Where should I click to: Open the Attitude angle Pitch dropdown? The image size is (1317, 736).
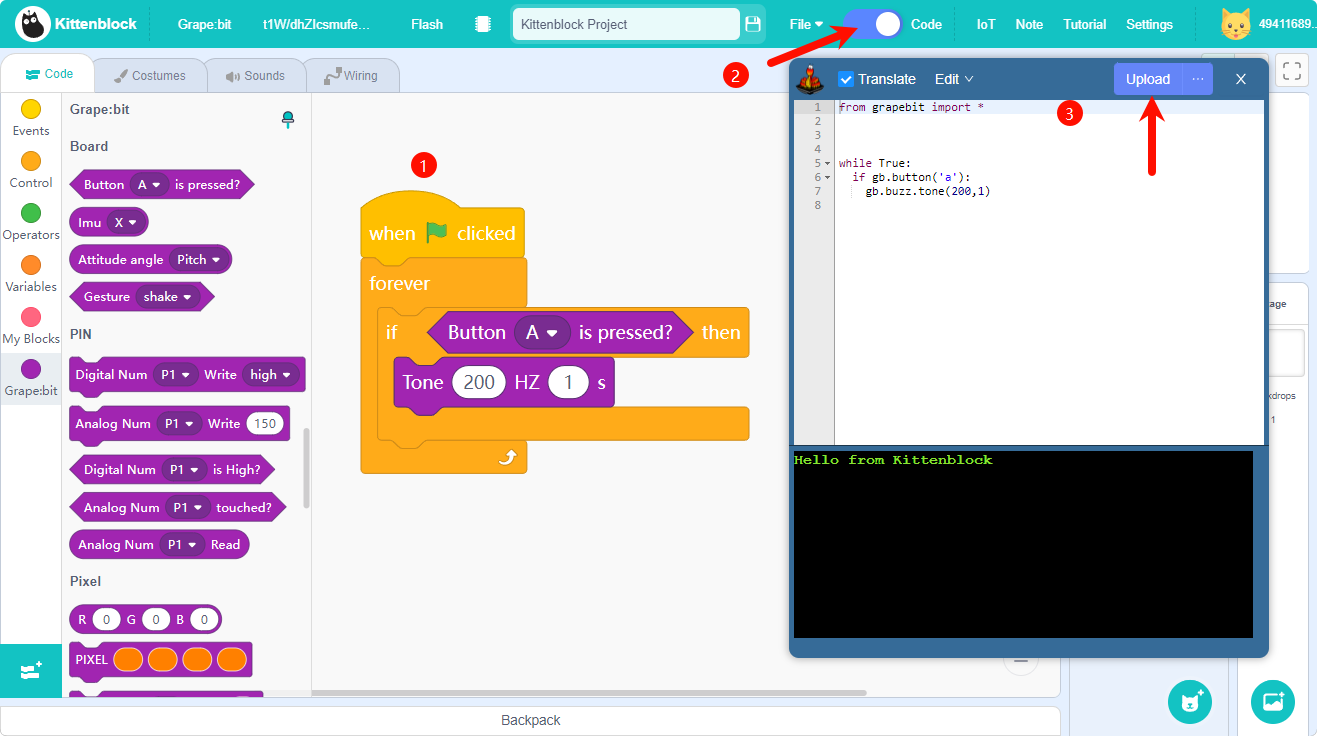click(x=198, y=259)
